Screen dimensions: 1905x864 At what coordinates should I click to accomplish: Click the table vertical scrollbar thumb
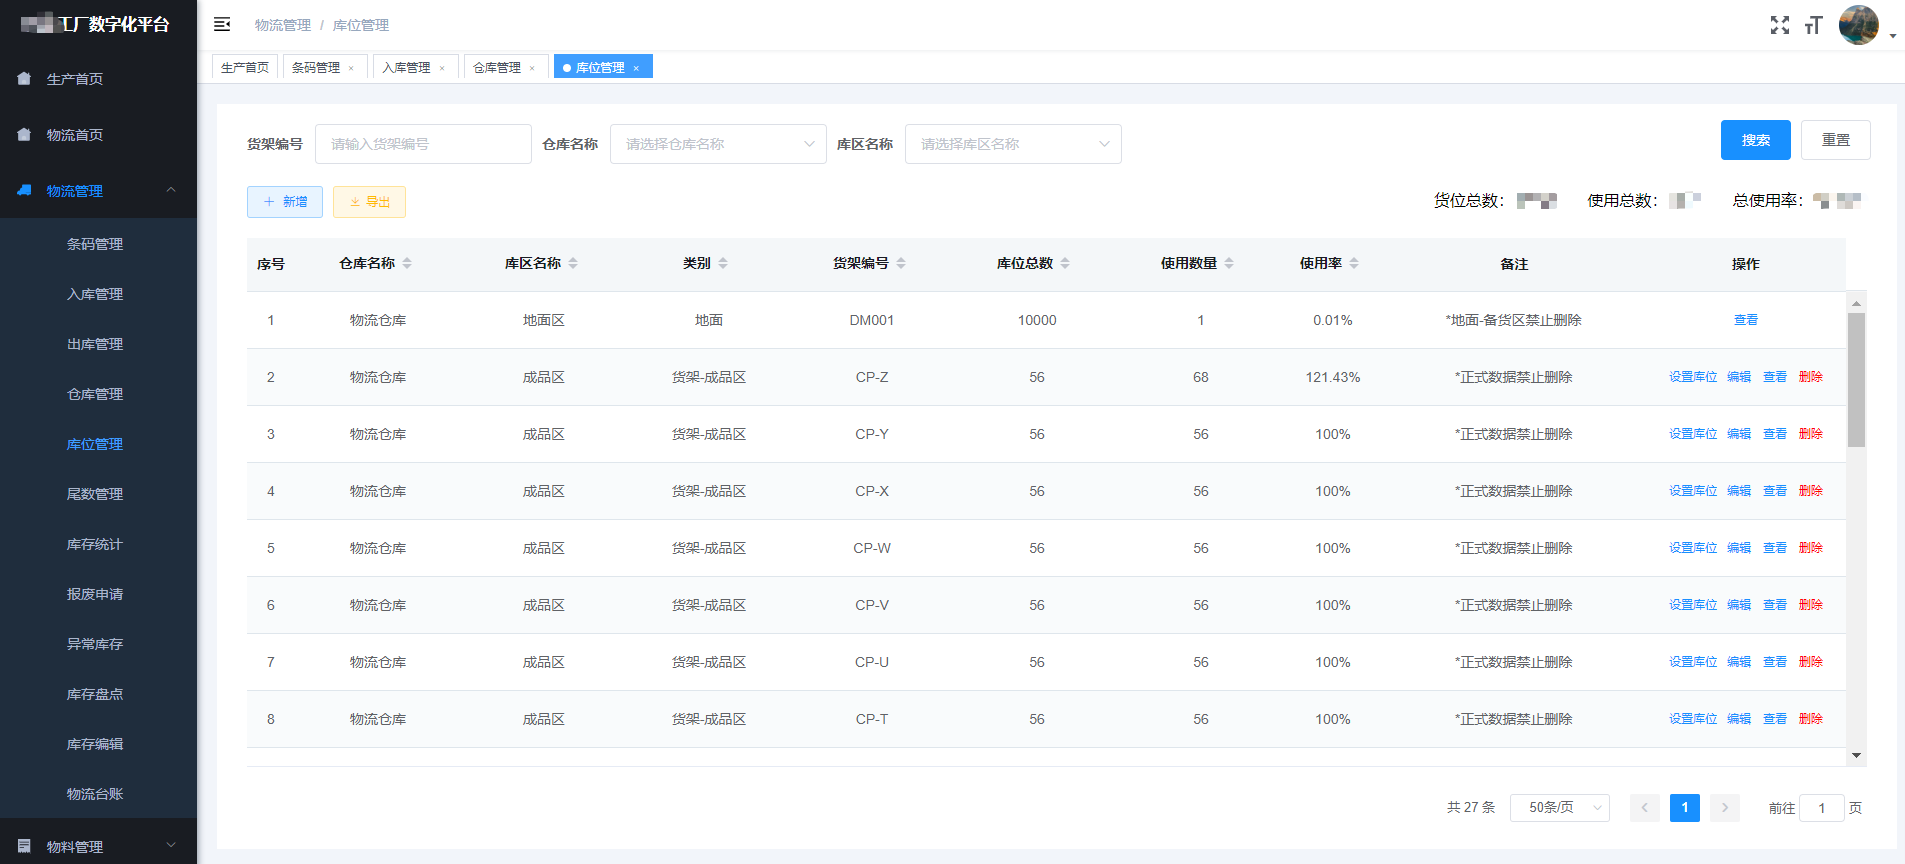tap(1856, 380)
